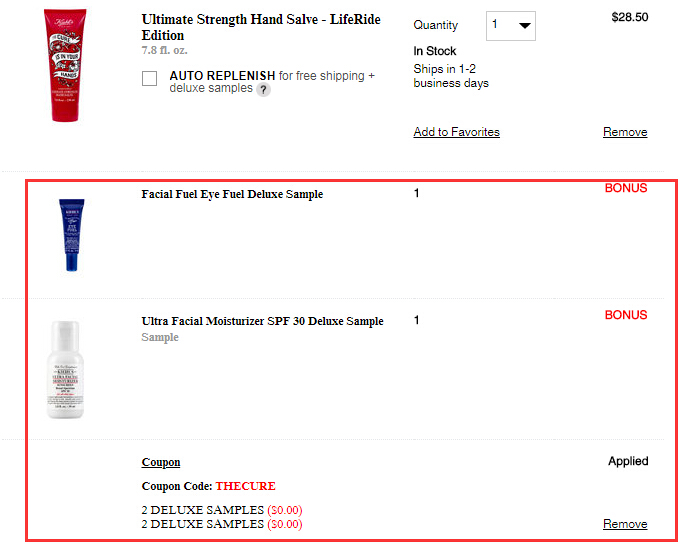The image size is (694, 550).
Task: Enable the Auto Replenish checkbox
Action: [150, 78]
